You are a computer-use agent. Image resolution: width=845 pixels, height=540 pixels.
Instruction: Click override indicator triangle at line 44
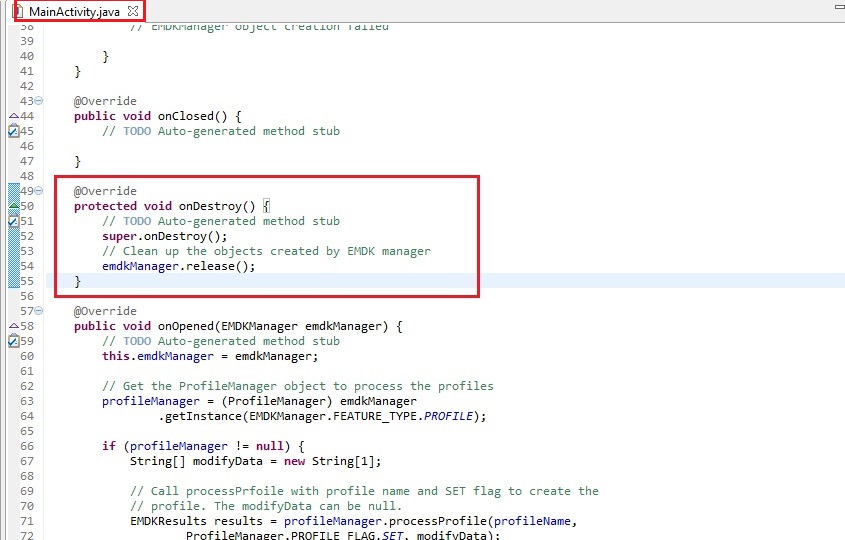point(12,116)
